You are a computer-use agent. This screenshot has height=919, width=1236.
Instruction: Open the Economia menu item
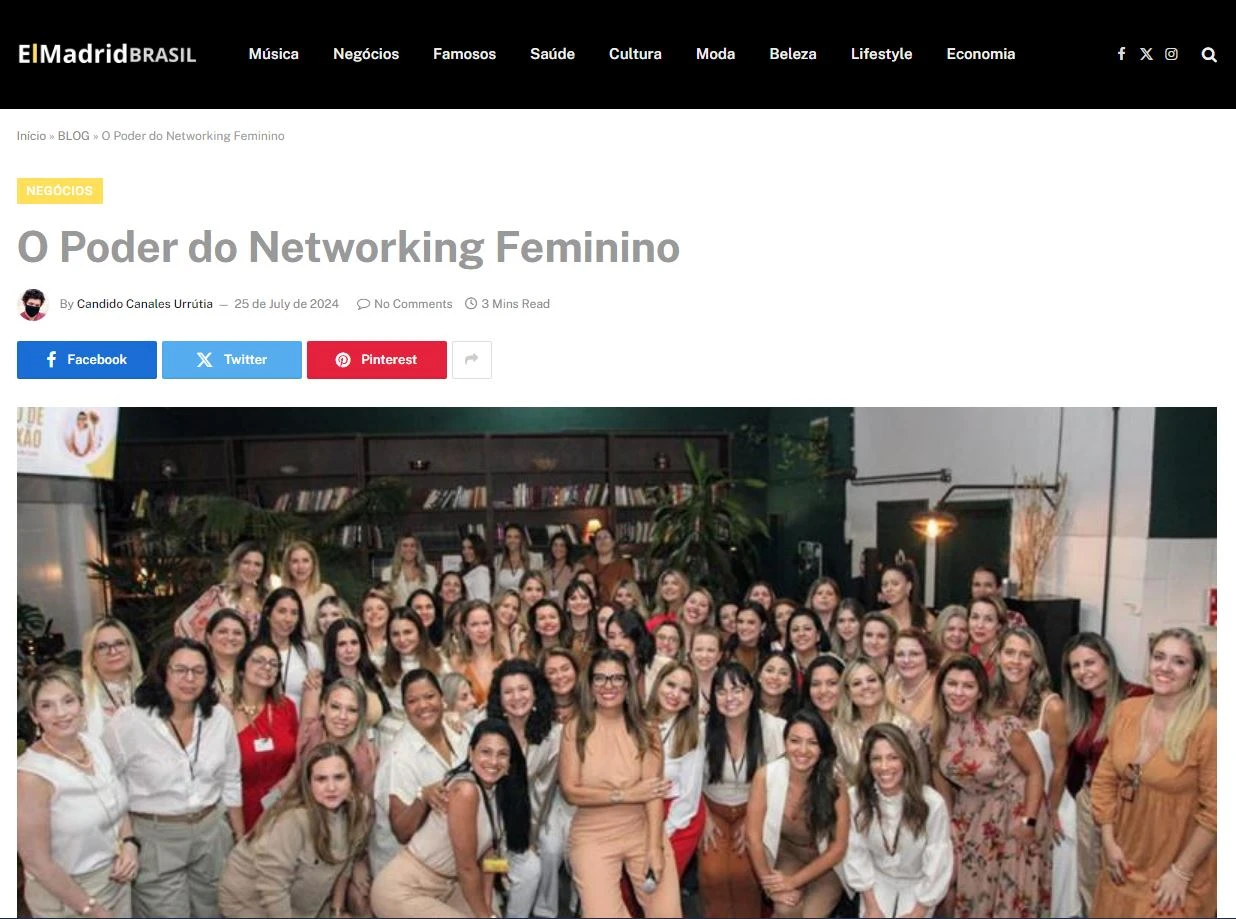pos(981,54)
